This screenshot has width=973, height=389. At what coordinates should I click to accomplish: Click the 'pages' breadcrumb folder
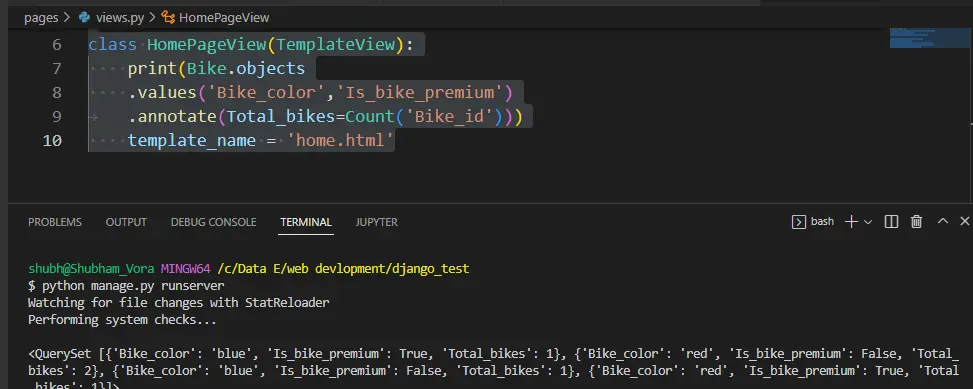pyautogui.click(x=41, y=18)
